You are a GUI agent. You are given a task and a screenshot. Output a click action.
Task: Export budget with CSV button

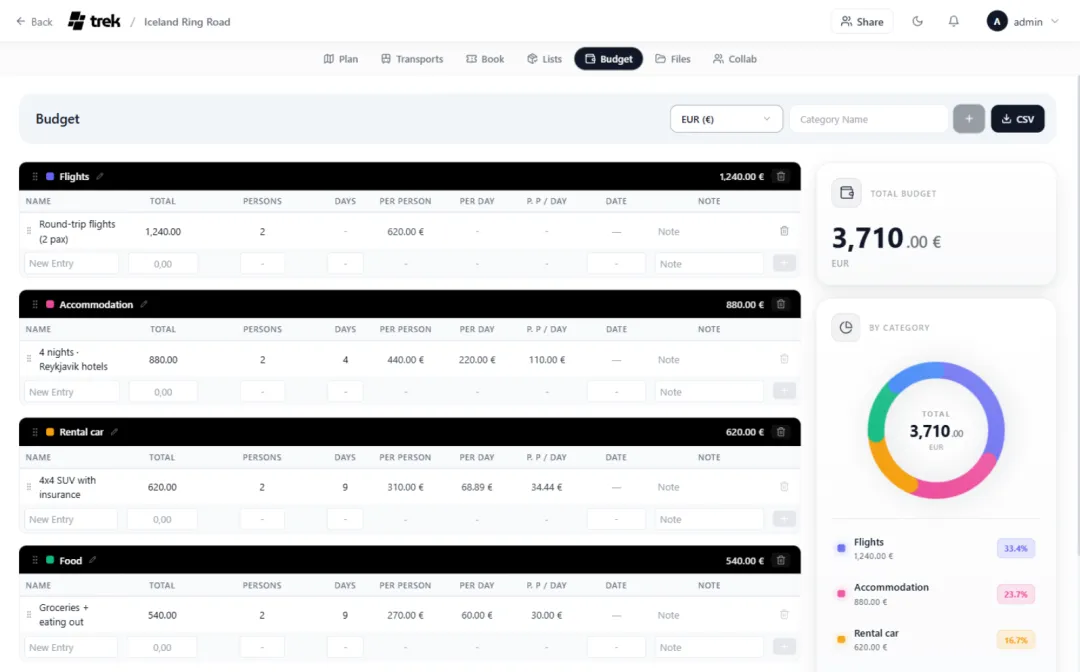pyautogui.click(x=1017, y=119)
